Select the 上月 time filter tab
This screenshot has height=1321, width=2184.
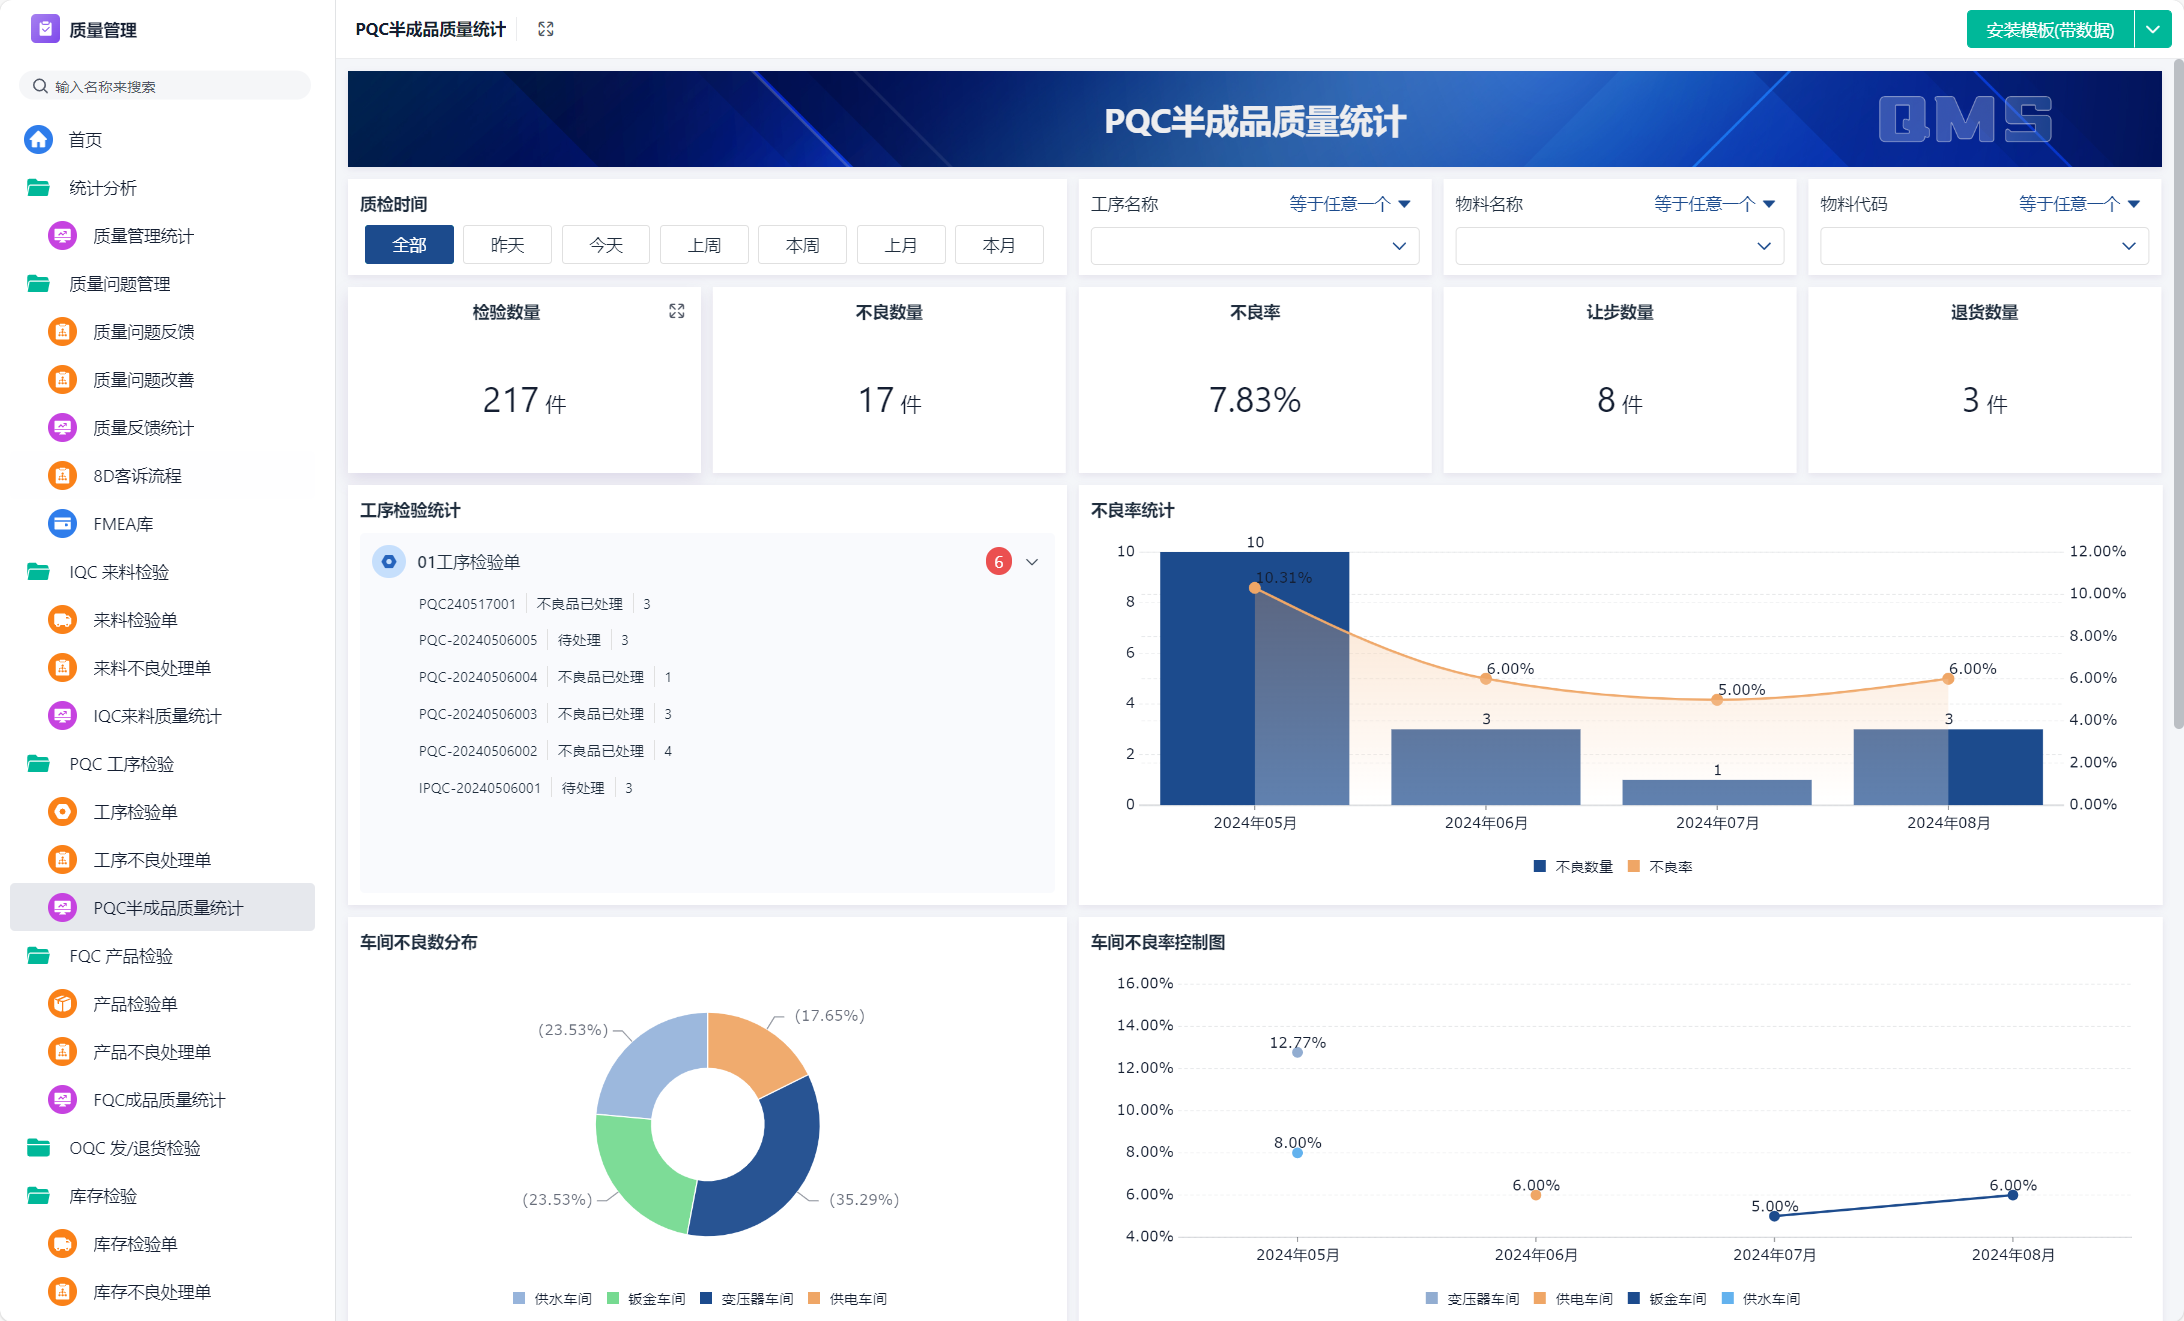coord(900,245)
